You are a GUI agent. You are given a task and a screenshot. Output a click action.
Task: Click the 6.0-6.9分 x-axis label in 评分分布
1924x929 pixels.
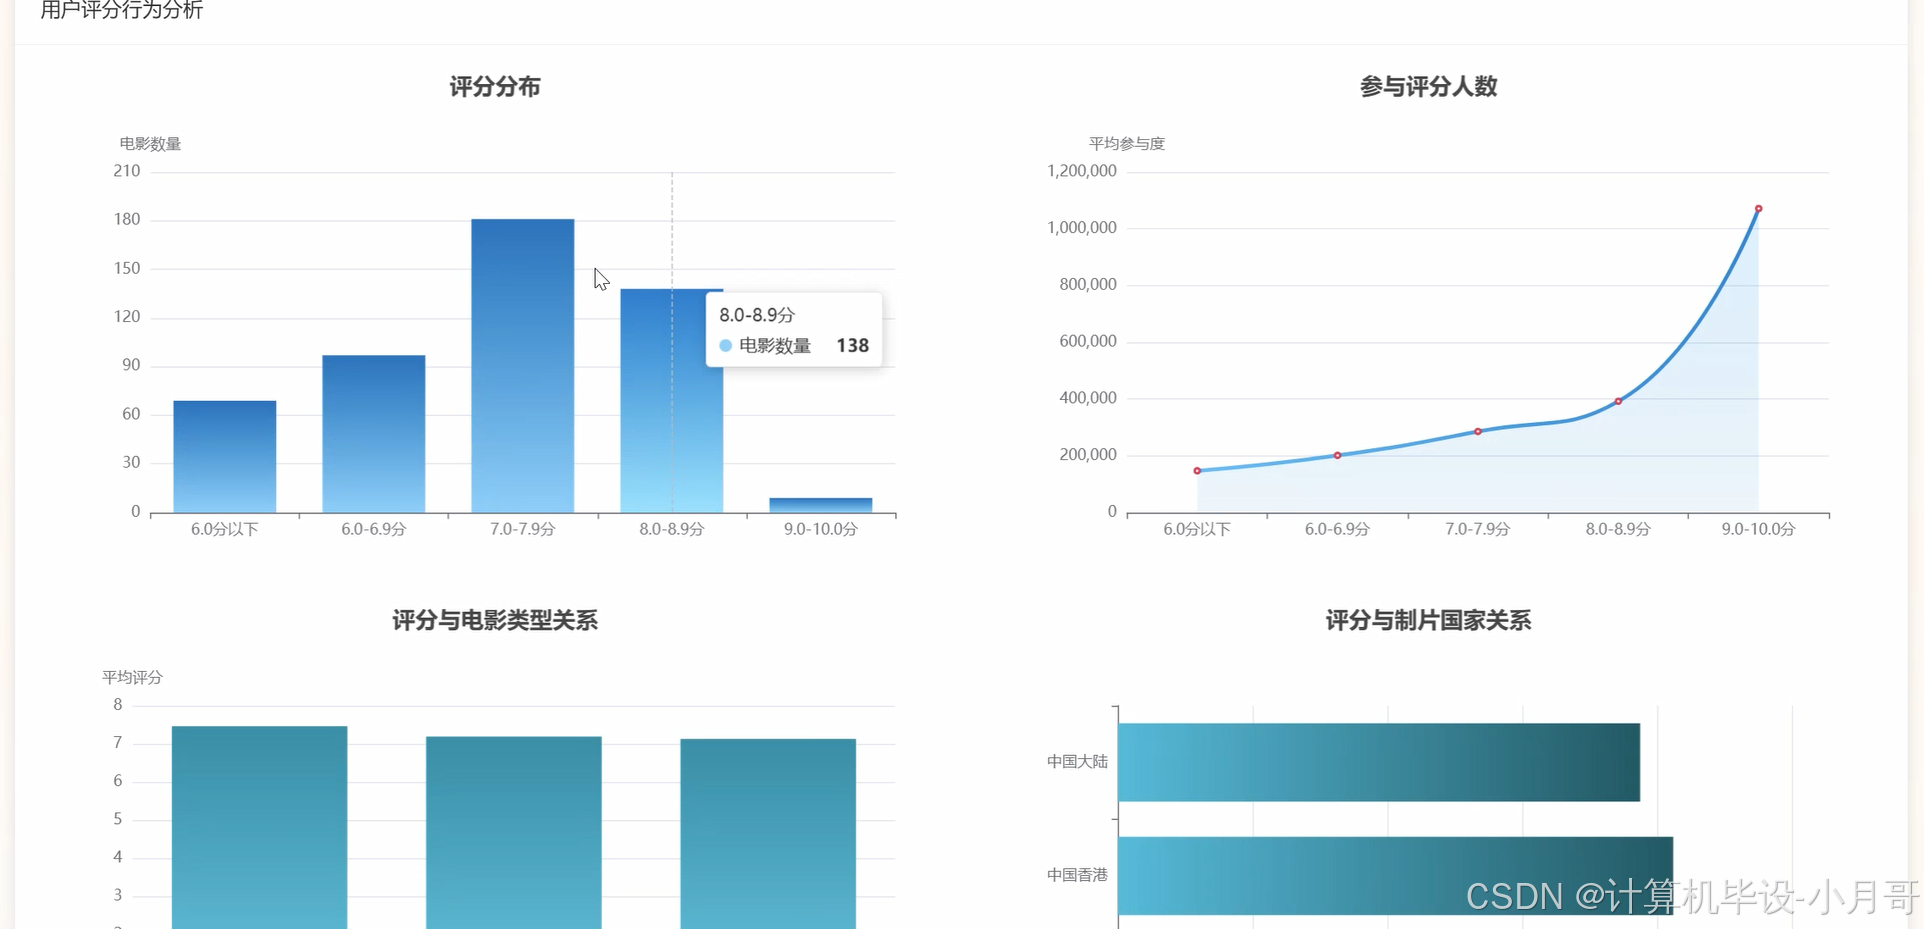374,529
